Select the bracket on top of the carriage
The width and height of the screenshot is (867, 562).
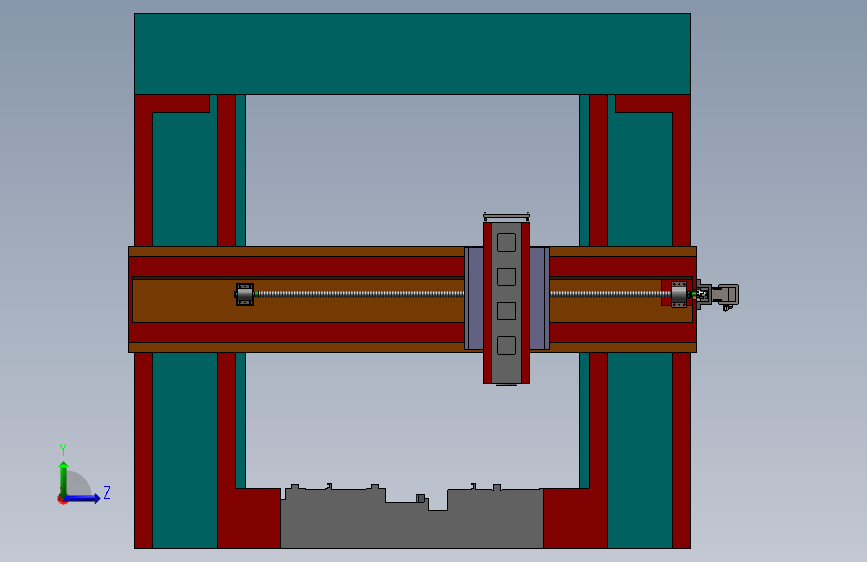506,217
